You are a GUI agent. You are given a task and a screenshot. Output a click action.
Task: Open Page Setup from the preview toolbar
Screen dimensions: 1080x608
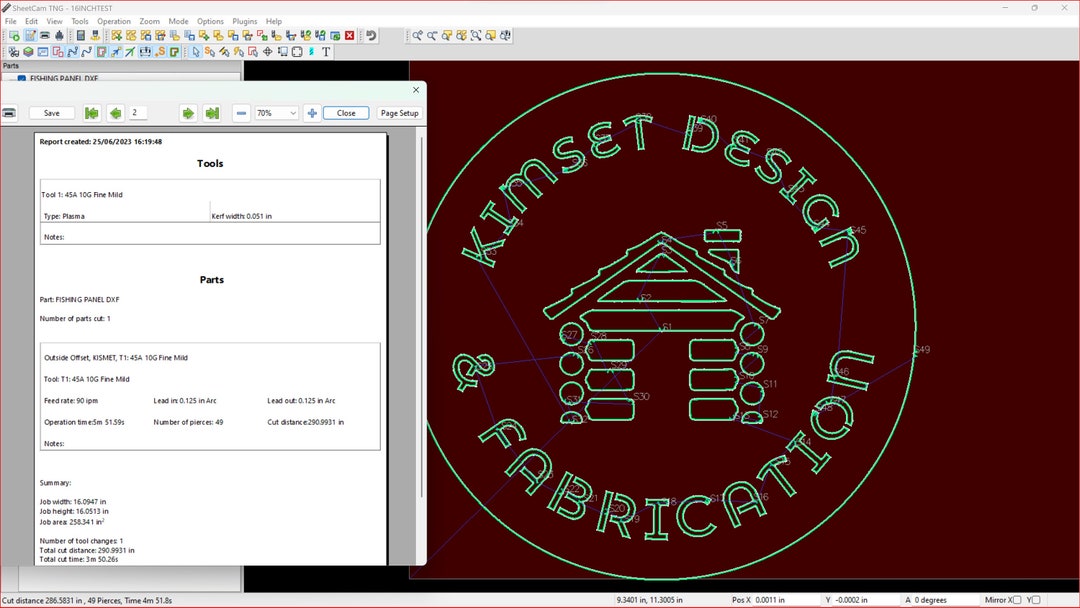[400, 113]
